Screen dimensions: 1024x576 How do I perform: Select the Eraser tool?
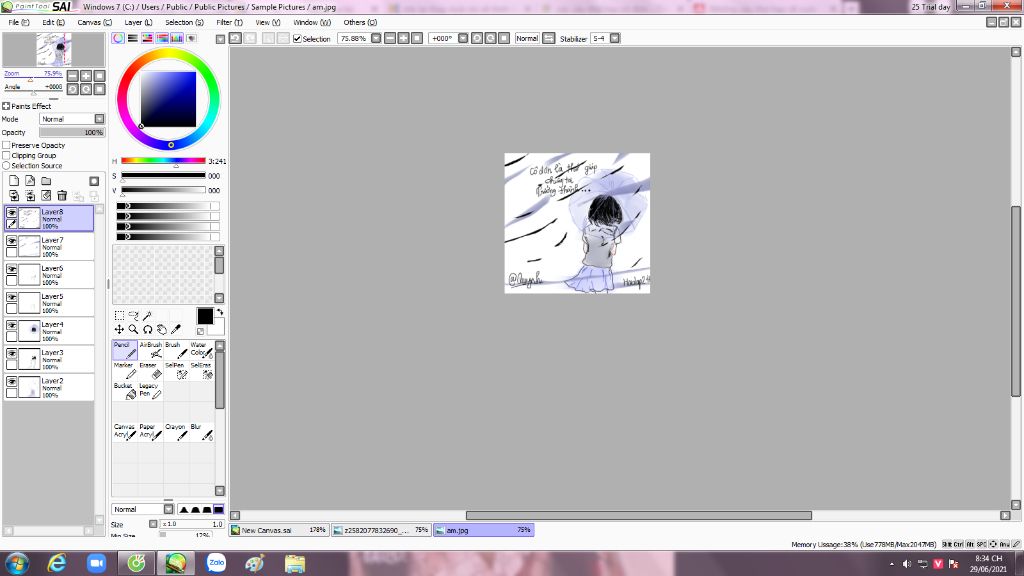[150, 370]
